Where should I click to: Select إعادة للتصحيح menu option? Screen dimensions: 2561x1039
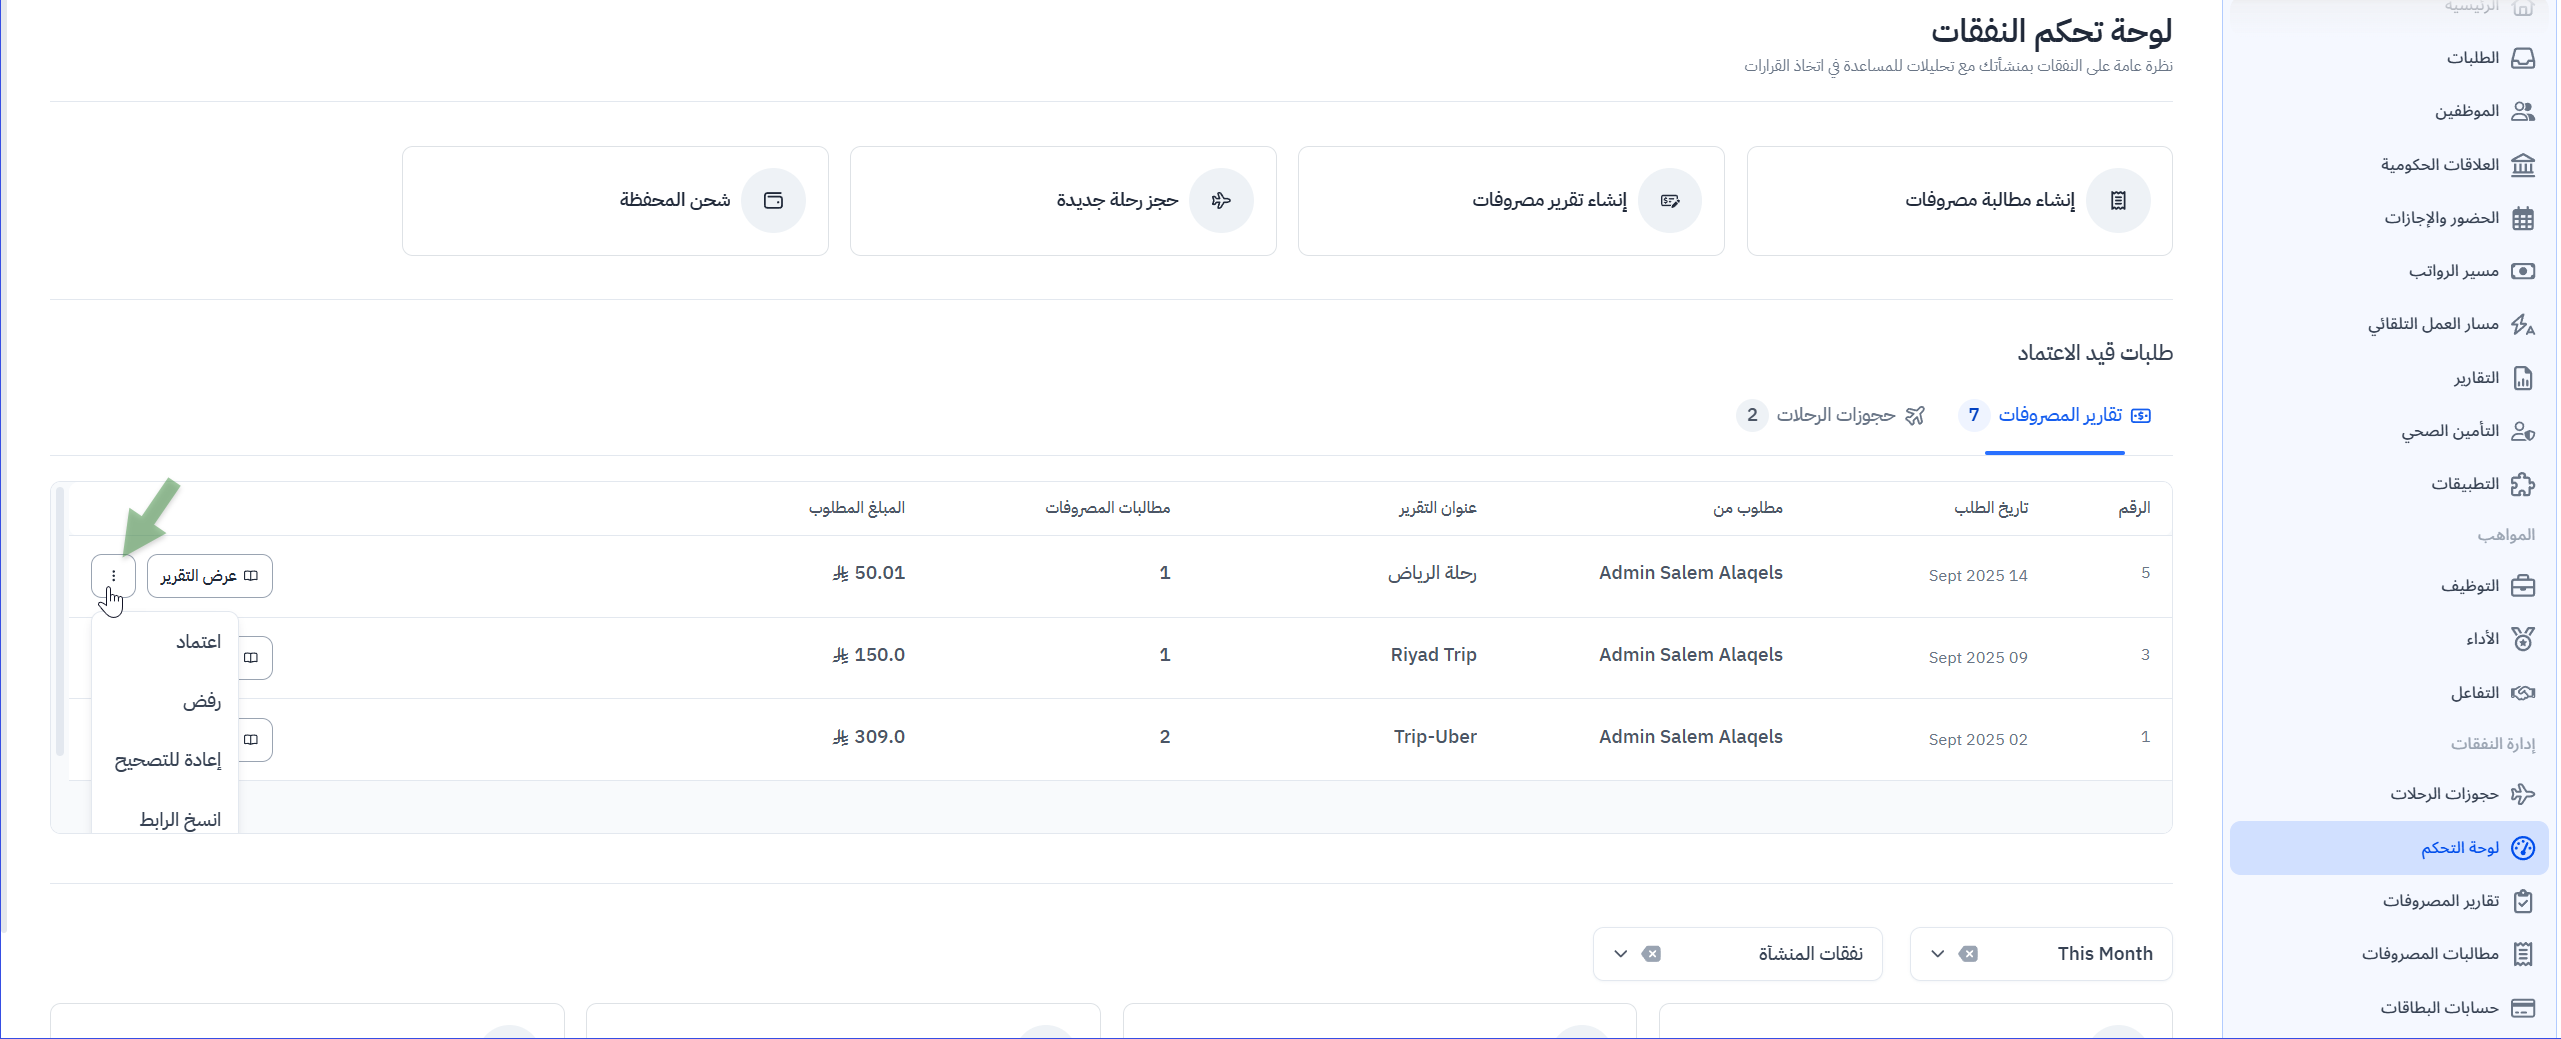click(168, 760)
